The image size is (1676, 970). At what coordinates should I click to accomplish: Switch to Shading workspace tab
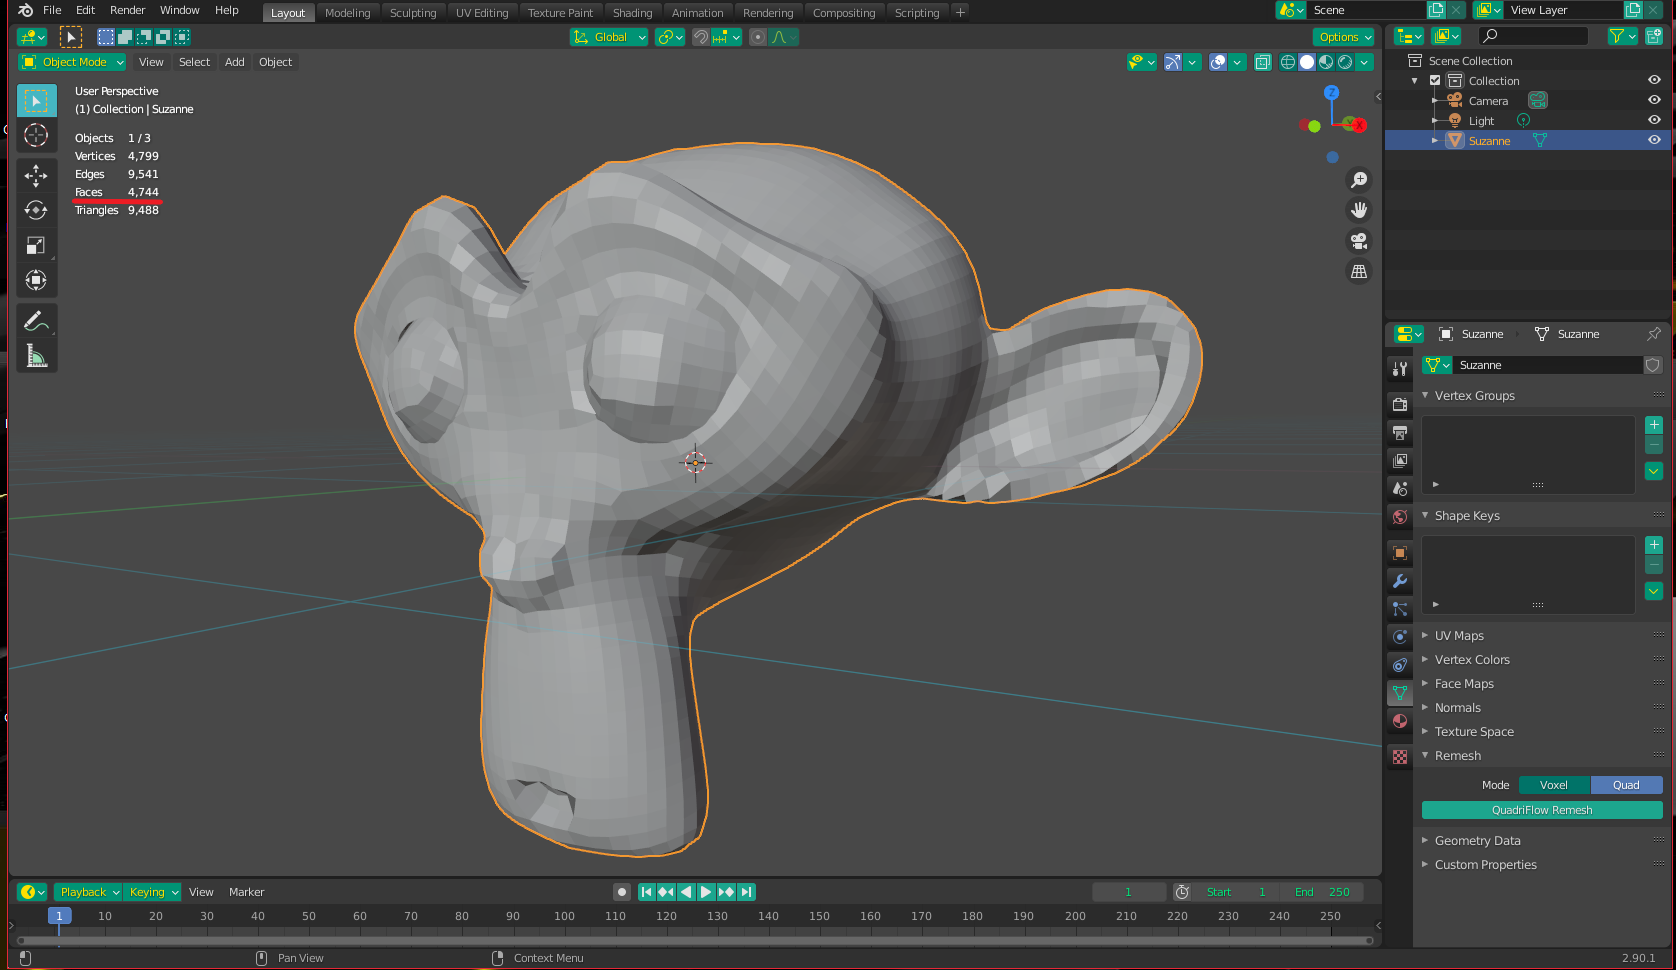(632, 13)
